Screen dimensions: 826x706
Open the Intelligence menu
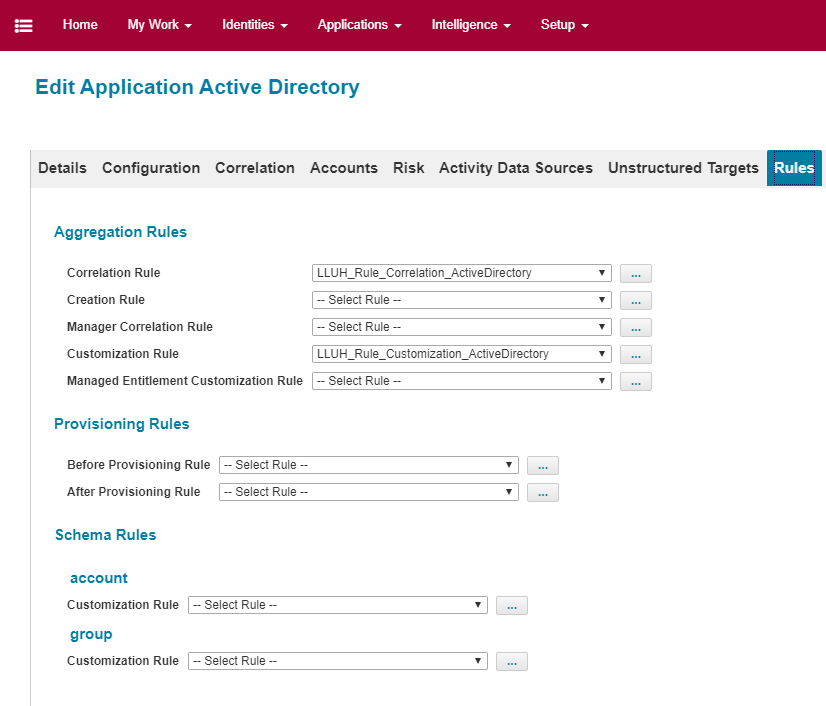[x=471, y=25]
